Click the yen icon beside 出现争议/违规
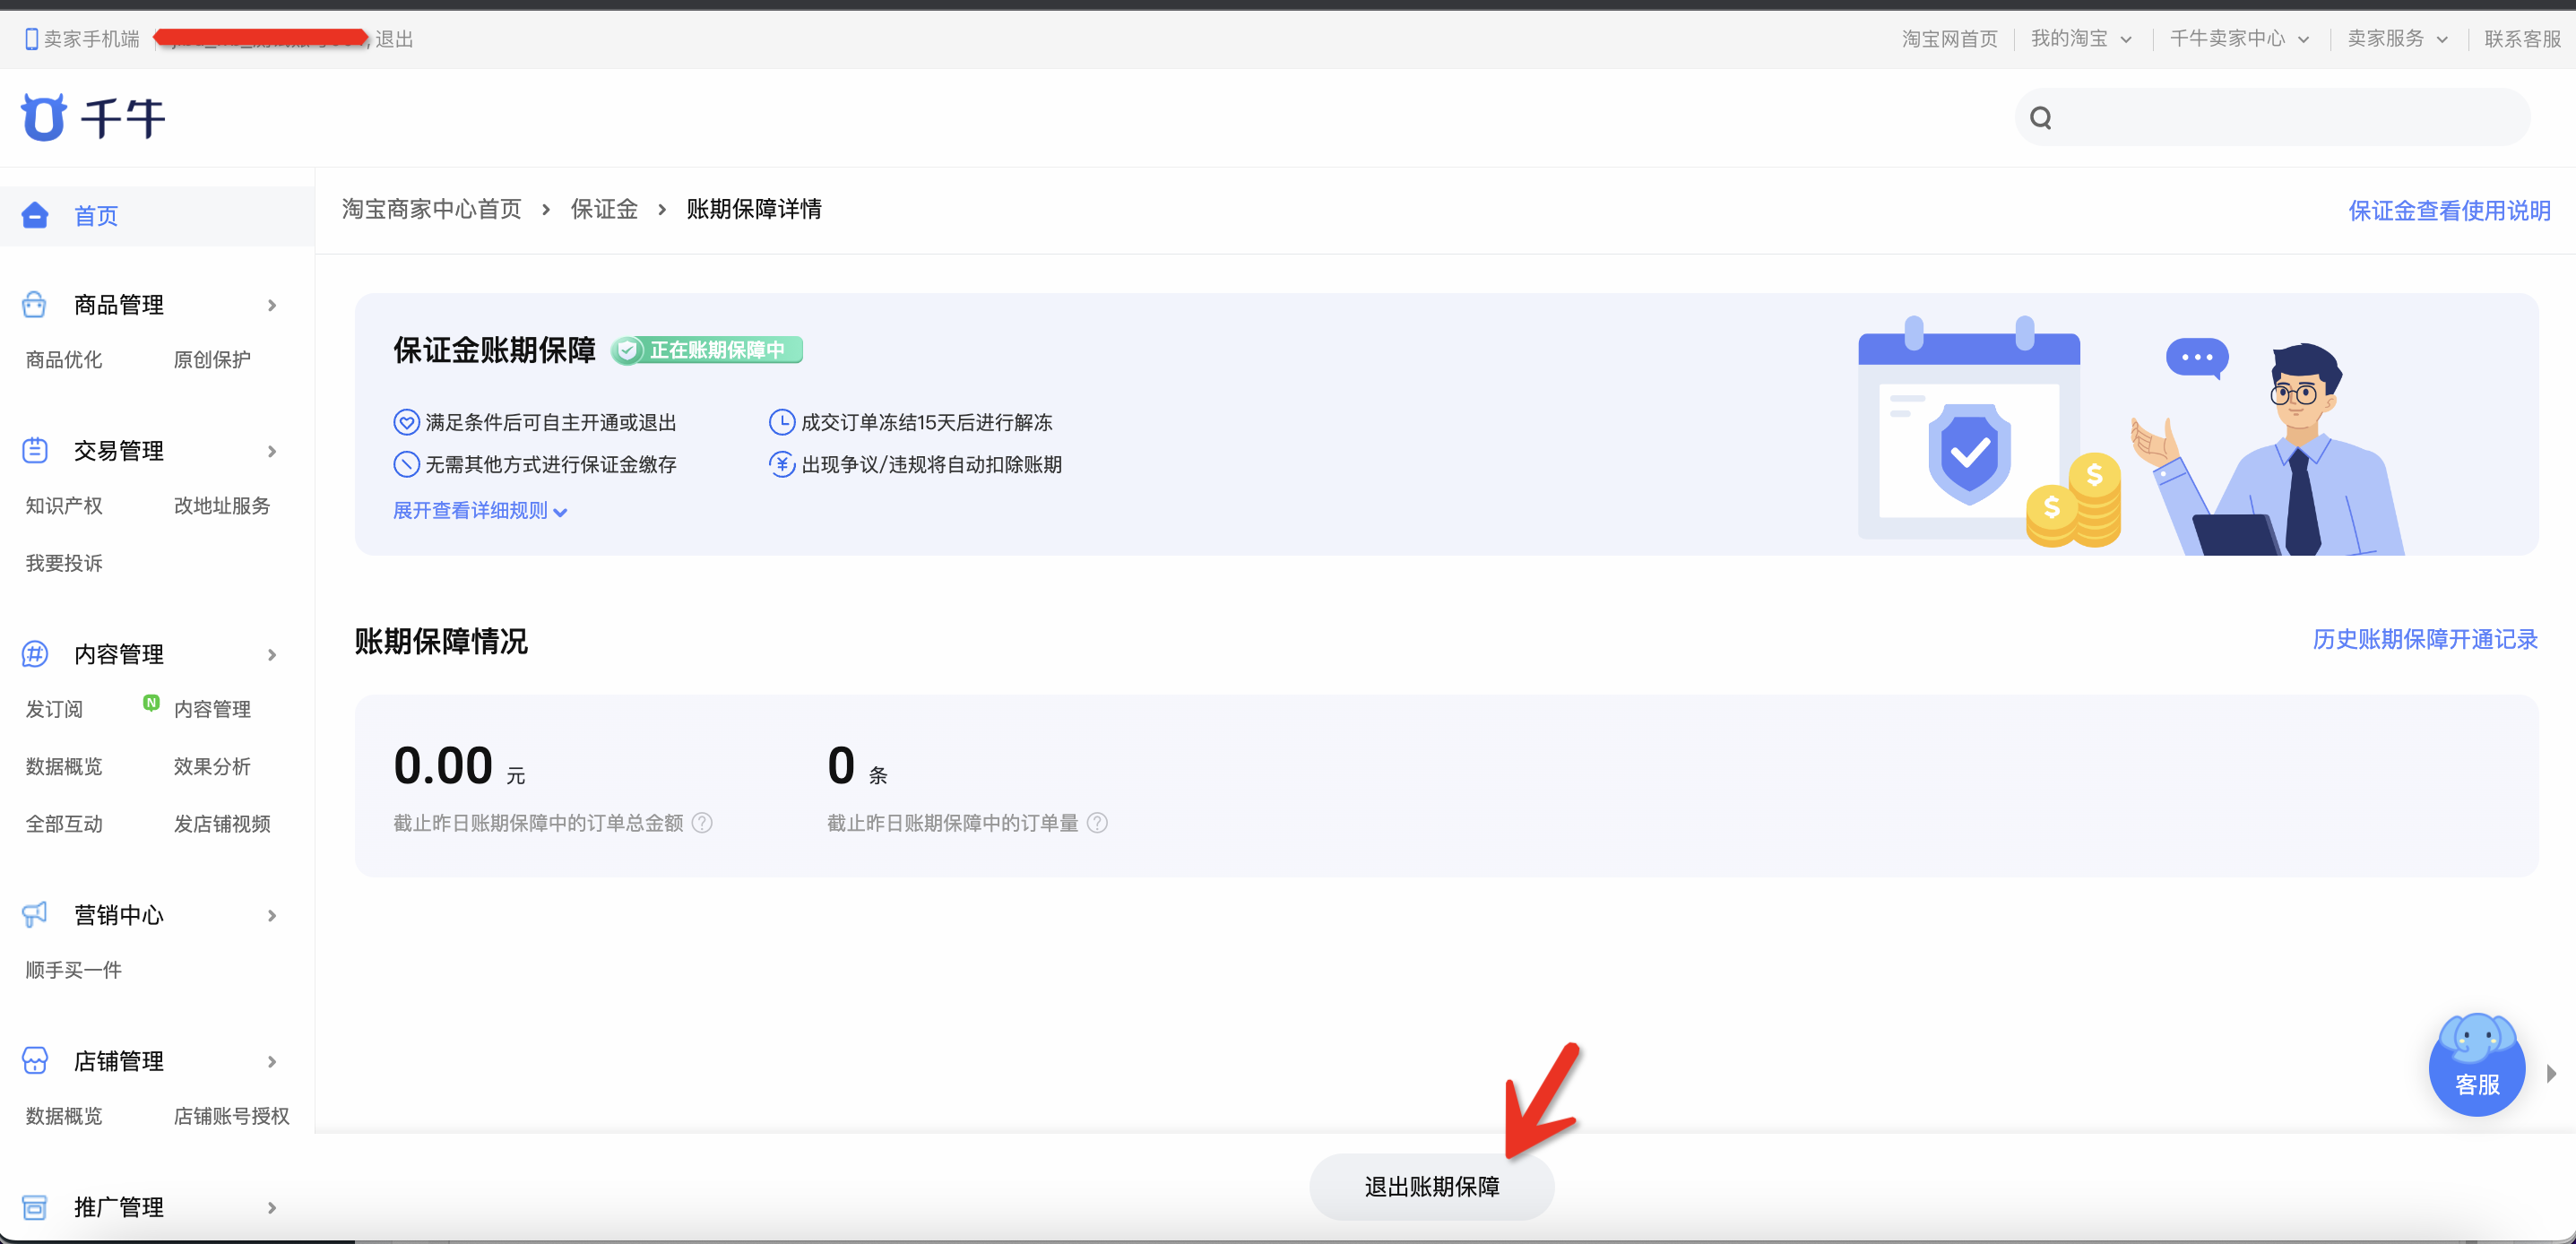 (781, 464)
